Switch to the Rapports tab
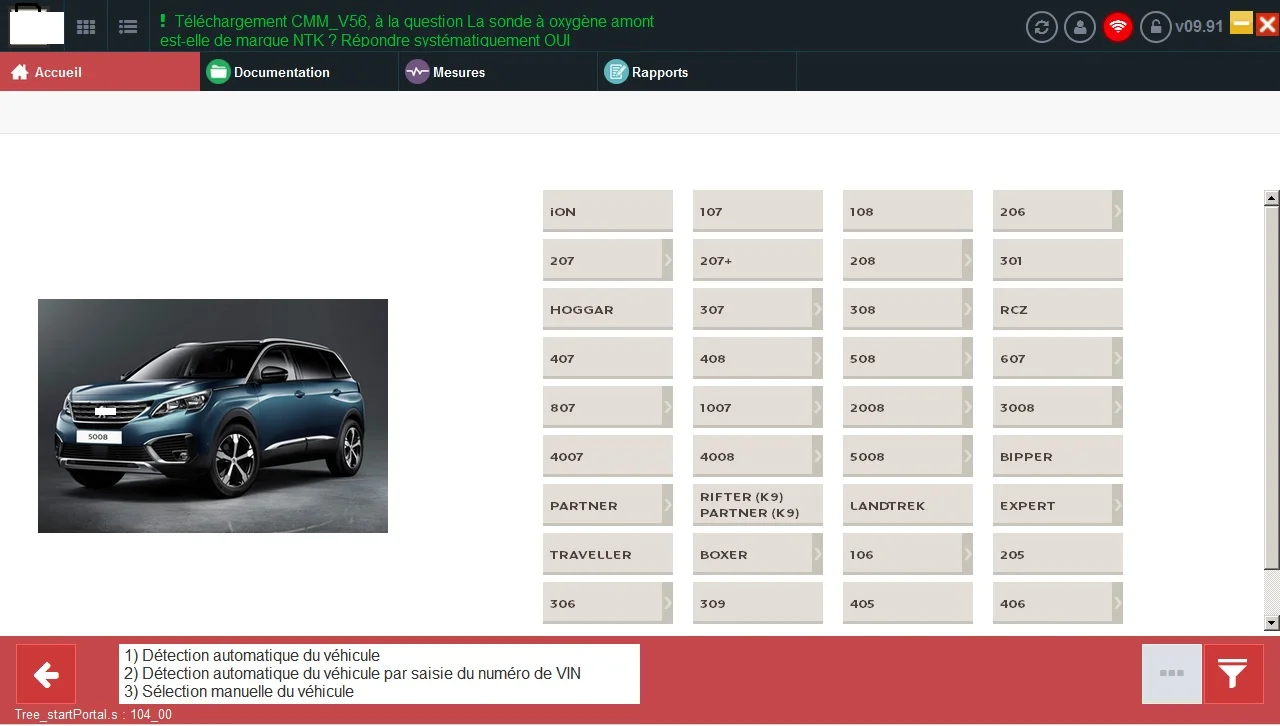Viewport: 1280px width, 726px height. pos(697,72)
